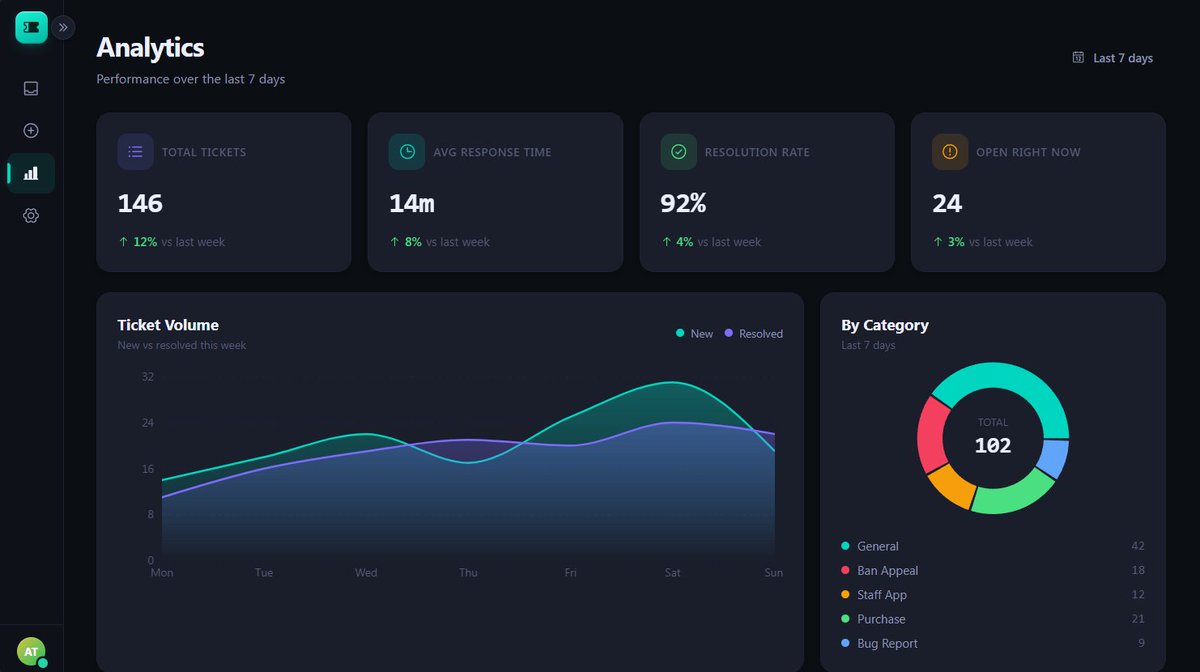Click the orange Staff App donut segment
This screenshot has width=1200, height=672.
[x=951, y=485]
